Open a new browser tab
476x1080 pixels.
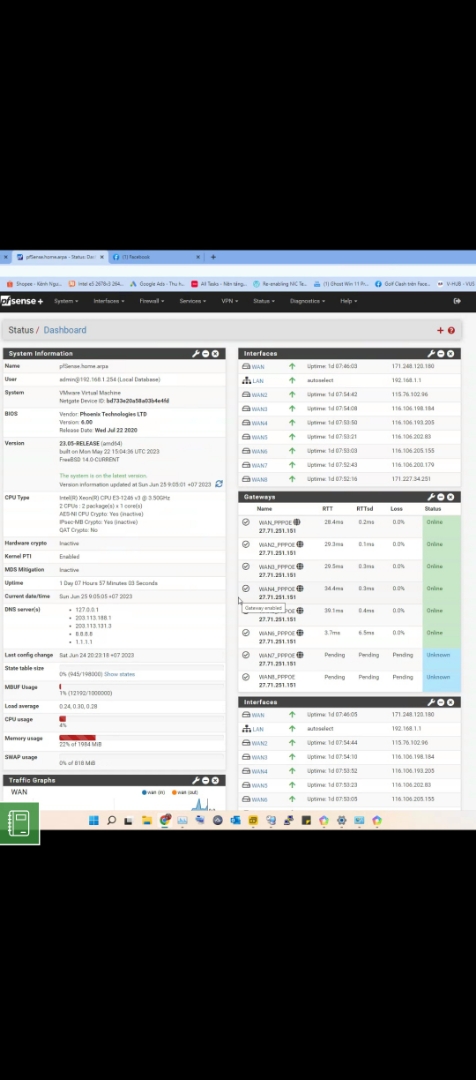(213, 257)
